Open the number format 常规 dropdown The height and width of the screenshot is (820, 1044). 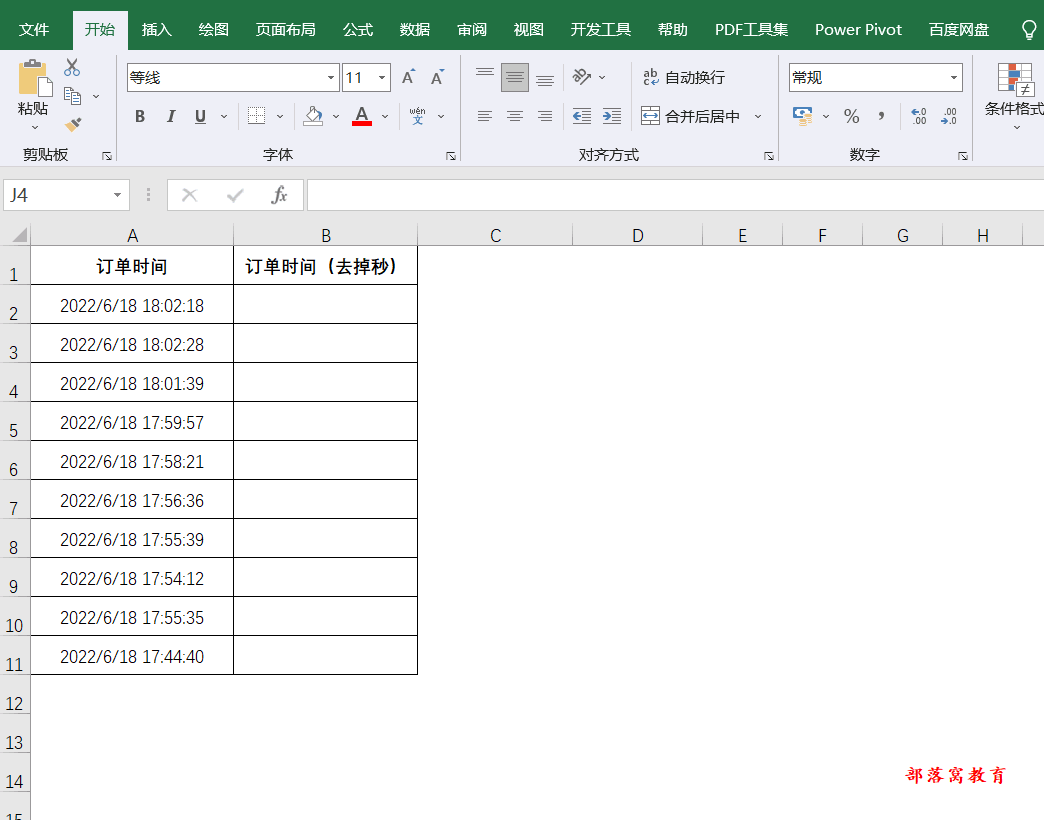(954, 77)
